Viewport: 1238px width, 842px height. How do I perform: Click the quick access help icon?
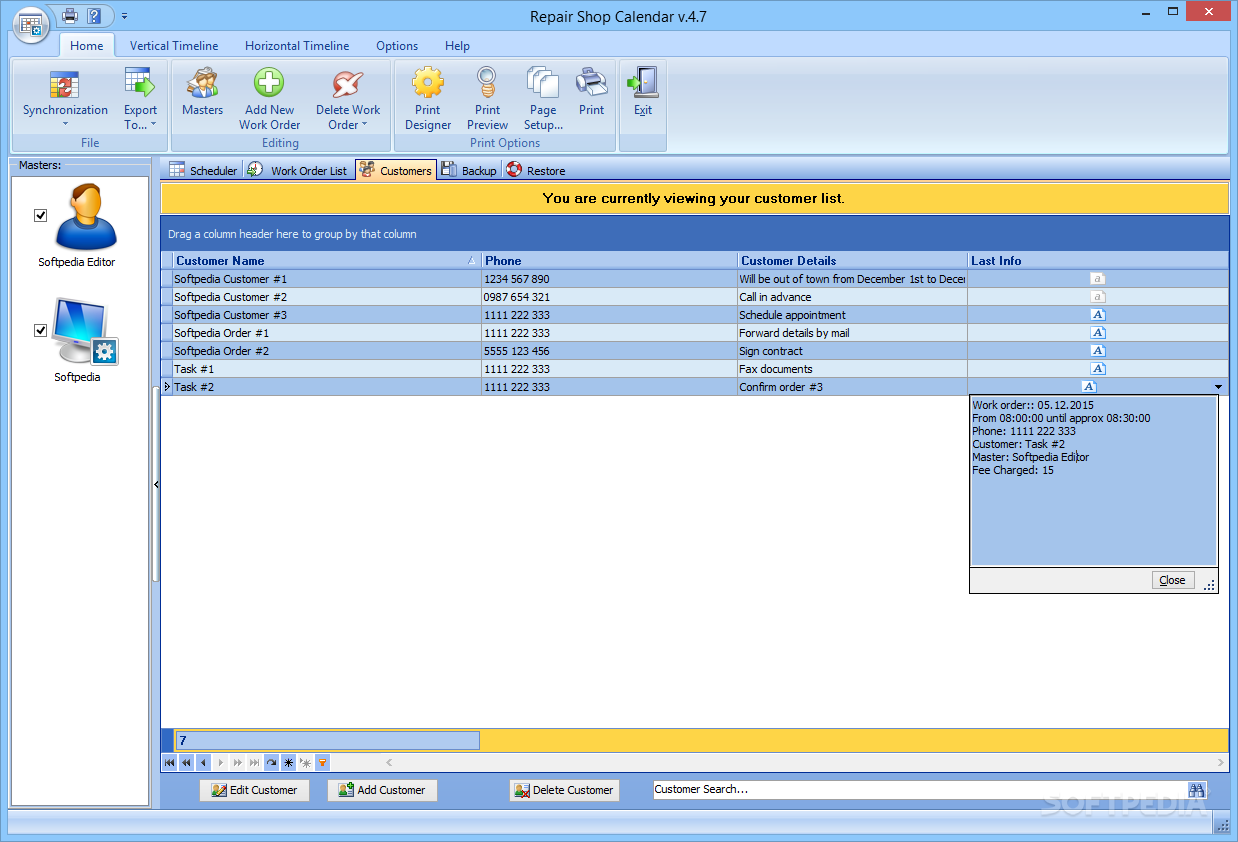pyautogui.click(x=94, y=15)
